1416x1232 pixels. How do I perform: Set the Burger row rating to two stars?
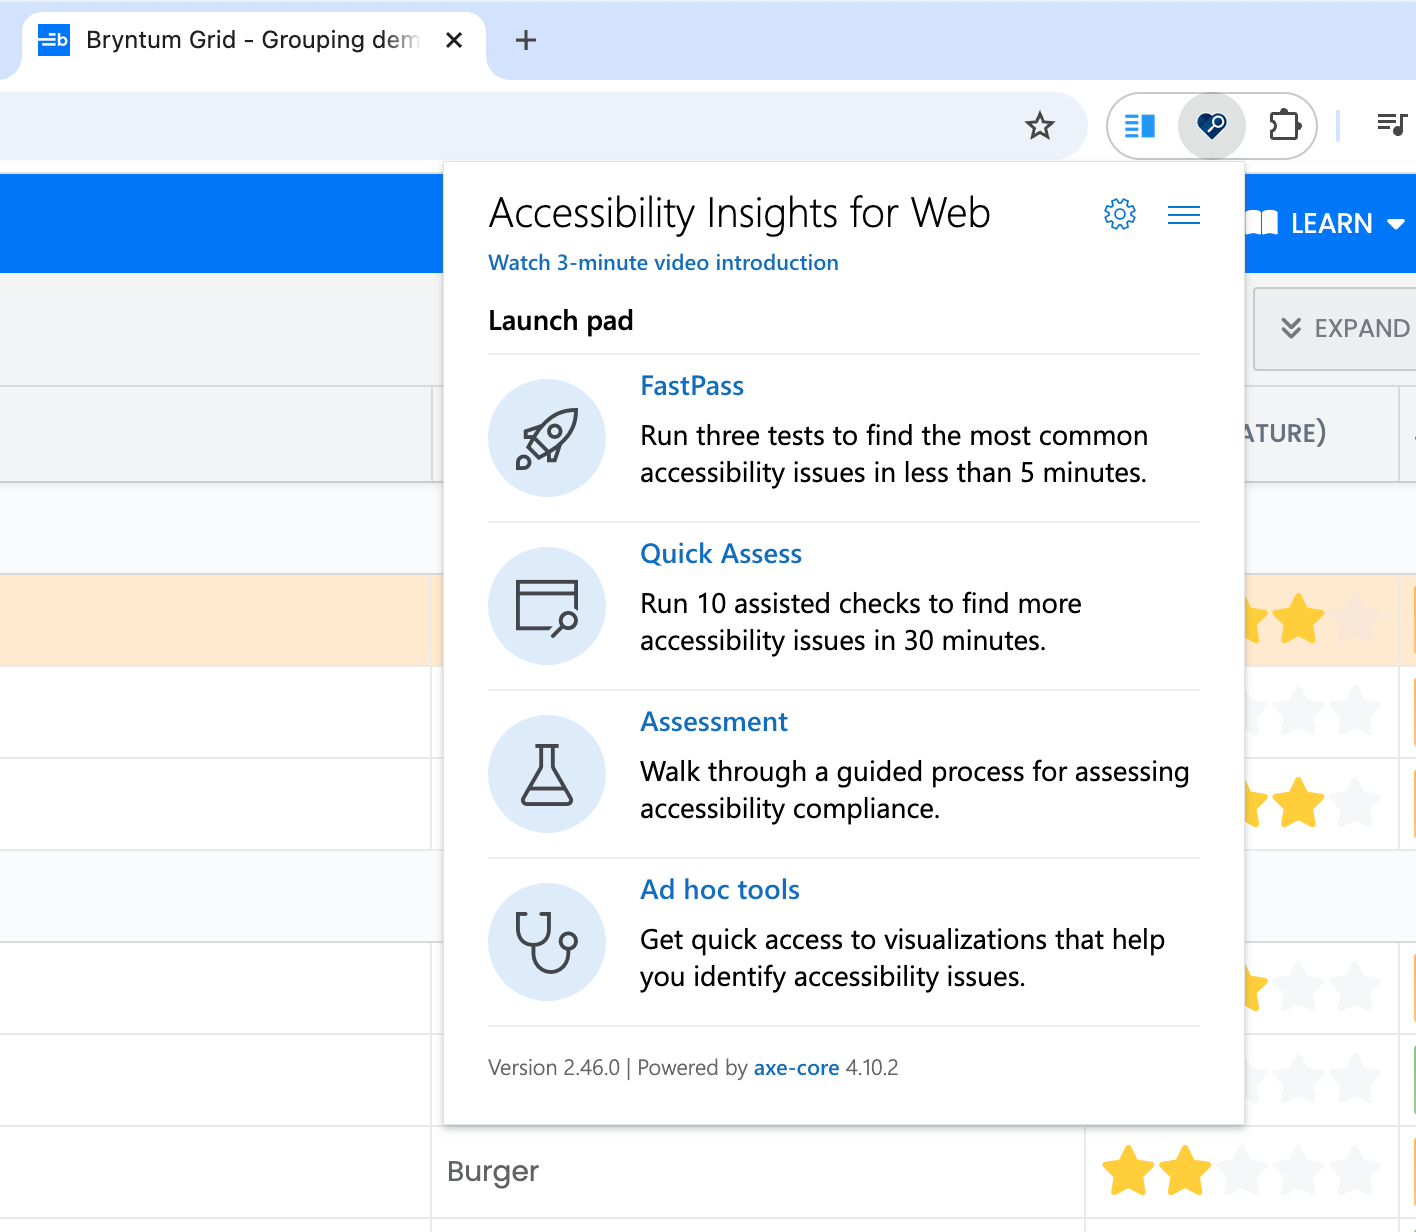(1185, 1171)
